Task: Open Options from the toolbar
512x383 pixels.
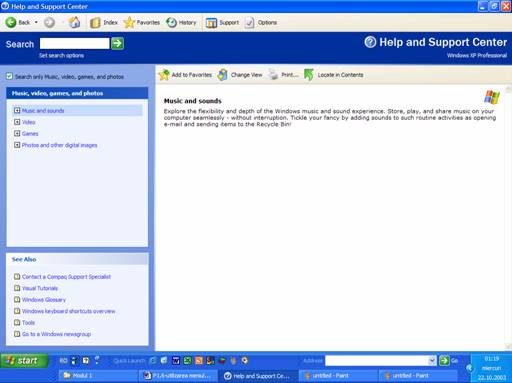Action: pyautogui.click(x=261, y=22)
